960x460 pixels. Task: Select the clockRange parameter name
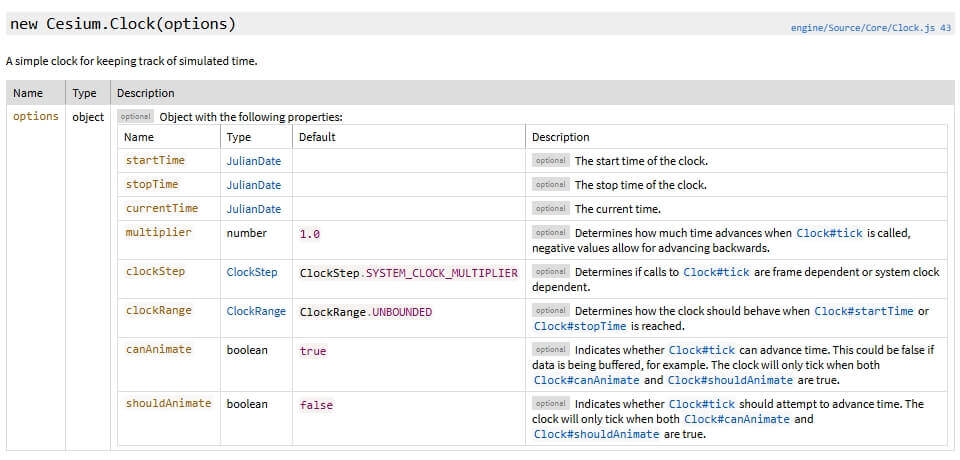(x=159, y=311)
